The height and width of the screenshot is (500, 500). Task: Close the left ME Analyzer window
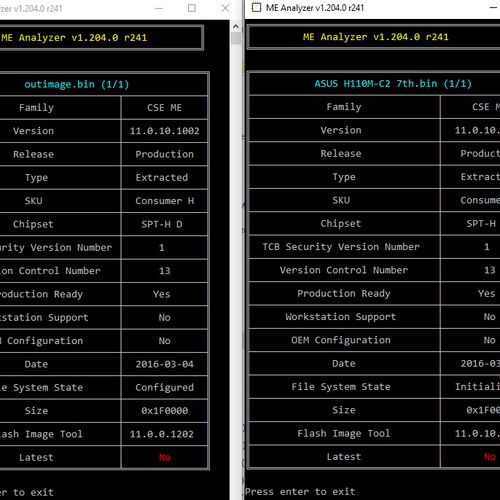click(225, 8)
